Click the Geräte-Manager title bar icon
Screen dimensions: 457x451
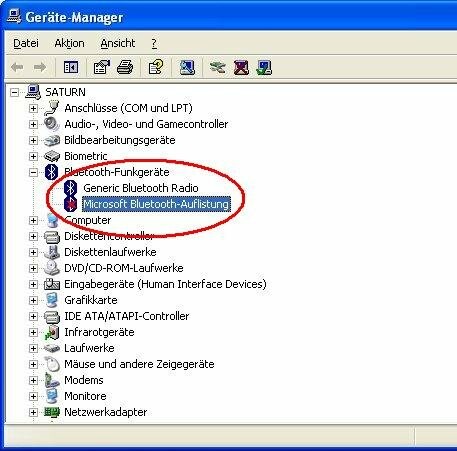click(x=14, y=16)
